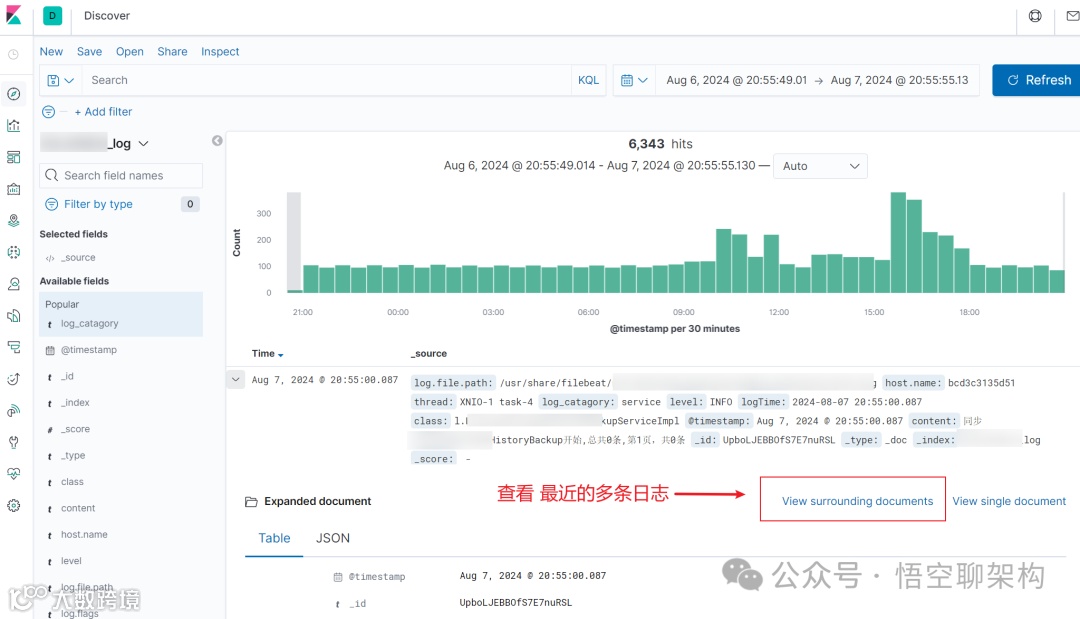Open the Auto interval dropdown

click(820, 166)
